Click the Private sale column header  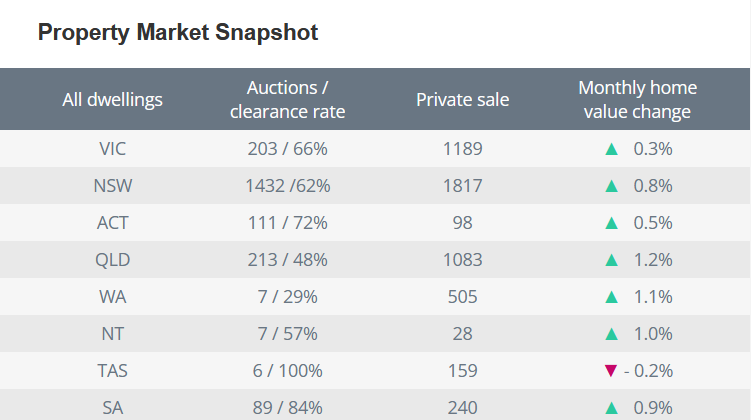[x=462, y=100]
